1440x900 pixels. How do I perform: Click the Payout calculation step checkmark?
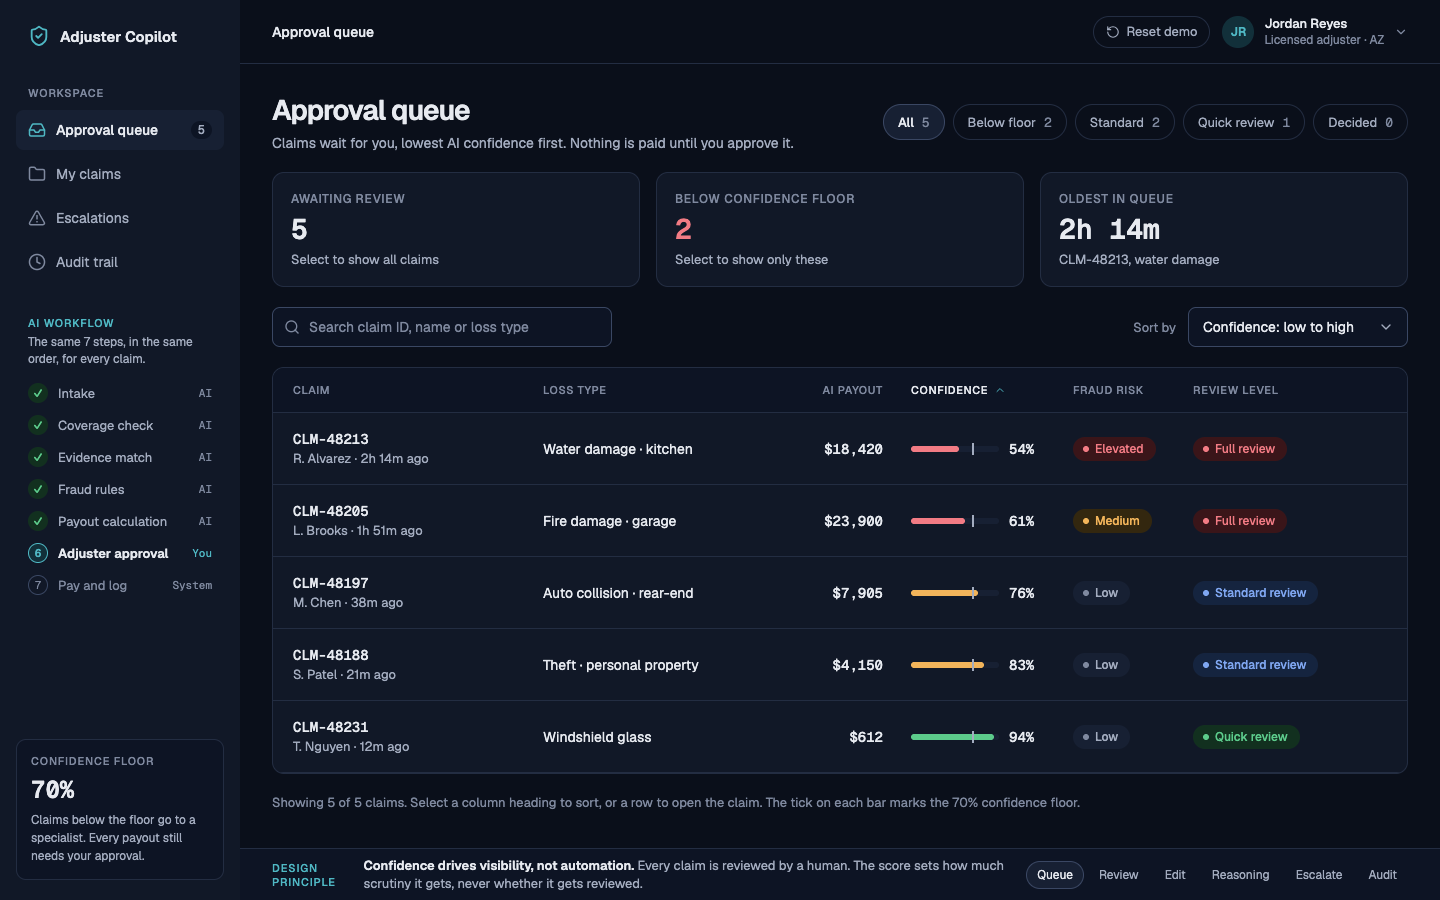click(38, 521)
